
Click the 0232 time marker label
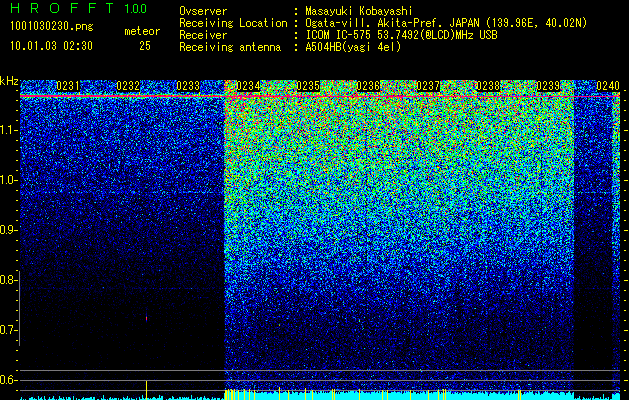point(128,86)
